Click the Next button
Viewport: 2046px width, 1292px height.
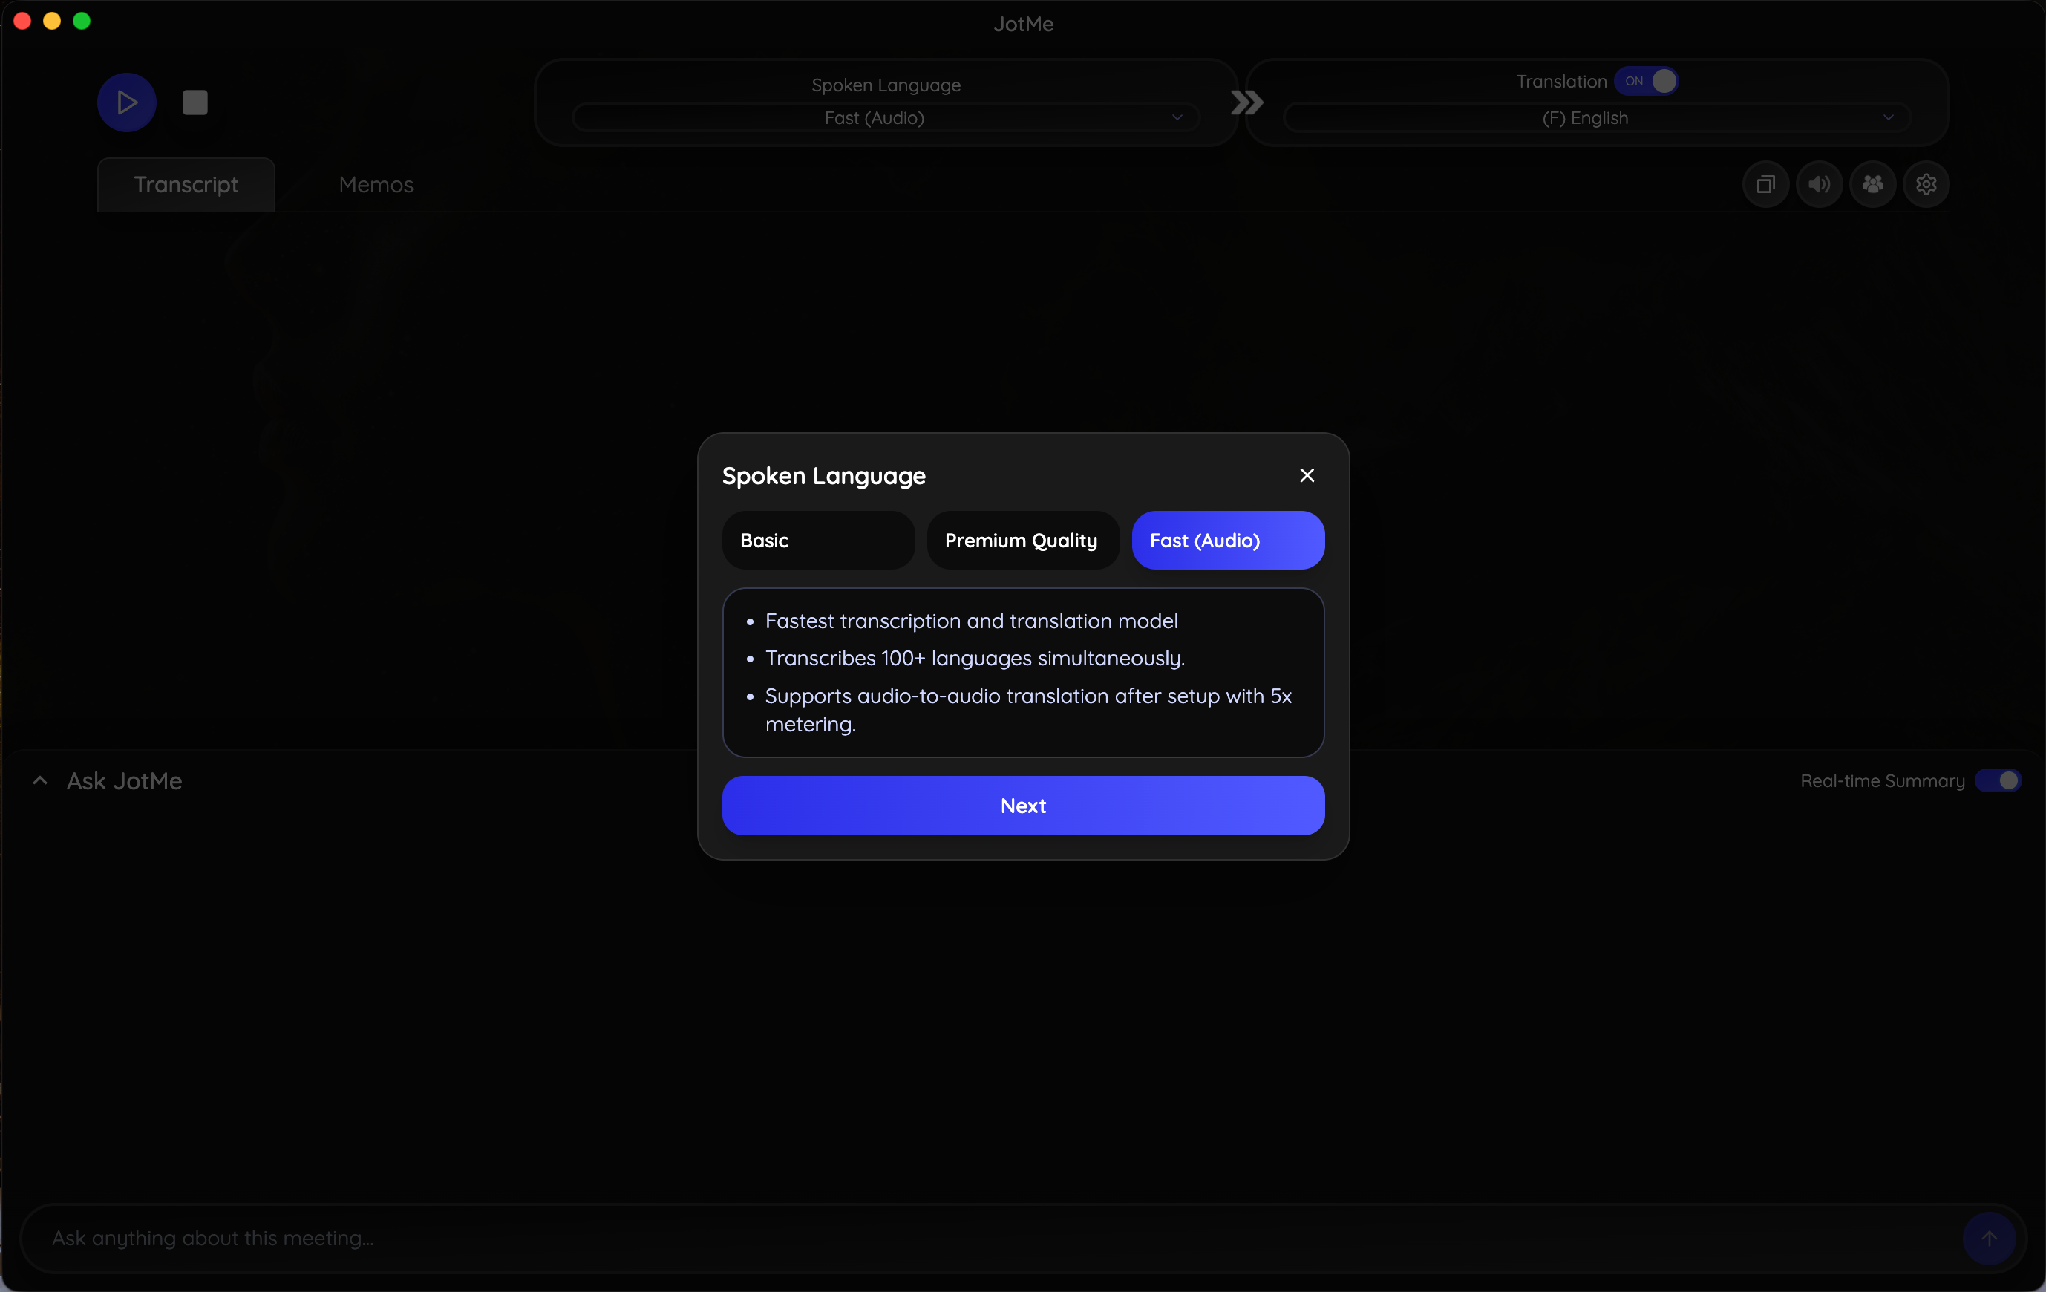pos(1023,805)
